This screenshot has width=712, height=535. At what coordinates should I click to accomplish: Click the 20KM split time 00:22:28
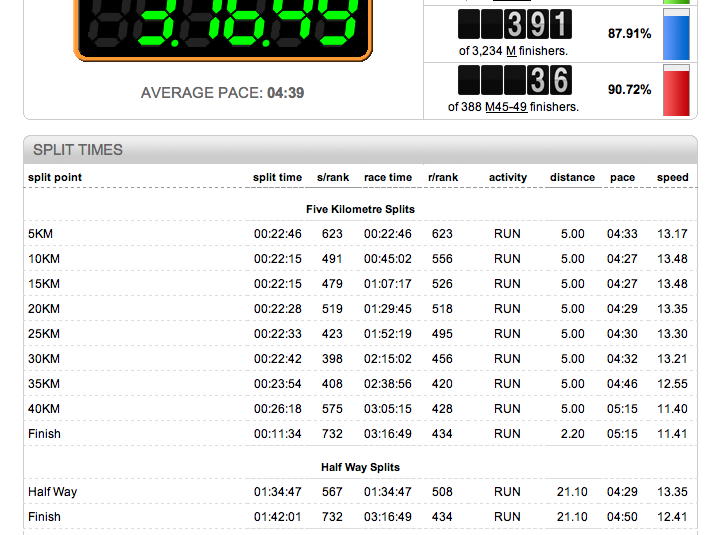(277, 309)
